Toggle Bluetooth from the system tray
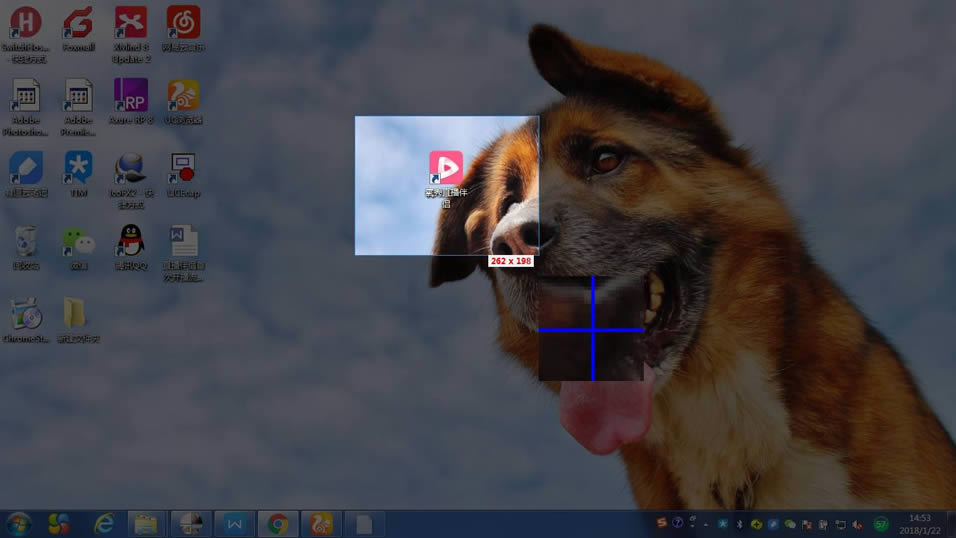 pyautogui.click(x=740, y=524)
